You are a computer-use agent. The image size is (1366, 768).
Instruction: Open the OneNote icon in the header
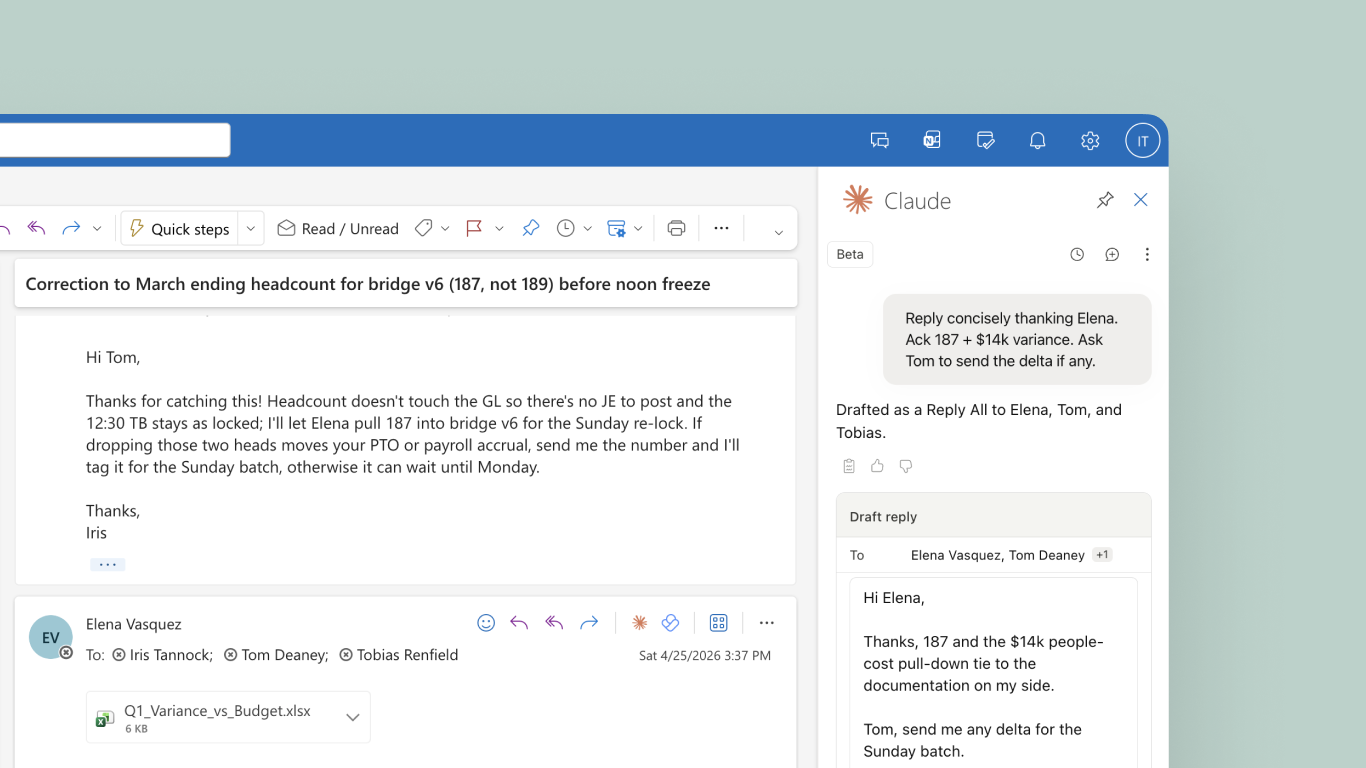pos(932,141)
